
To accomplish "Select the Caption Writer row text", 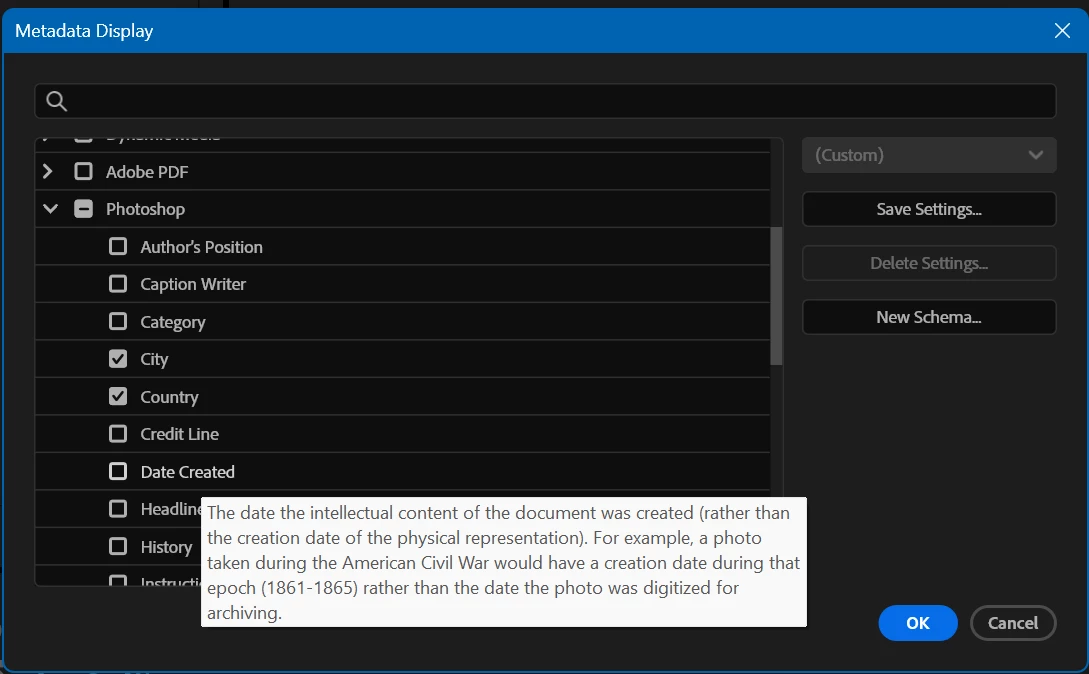I will 193,284.
